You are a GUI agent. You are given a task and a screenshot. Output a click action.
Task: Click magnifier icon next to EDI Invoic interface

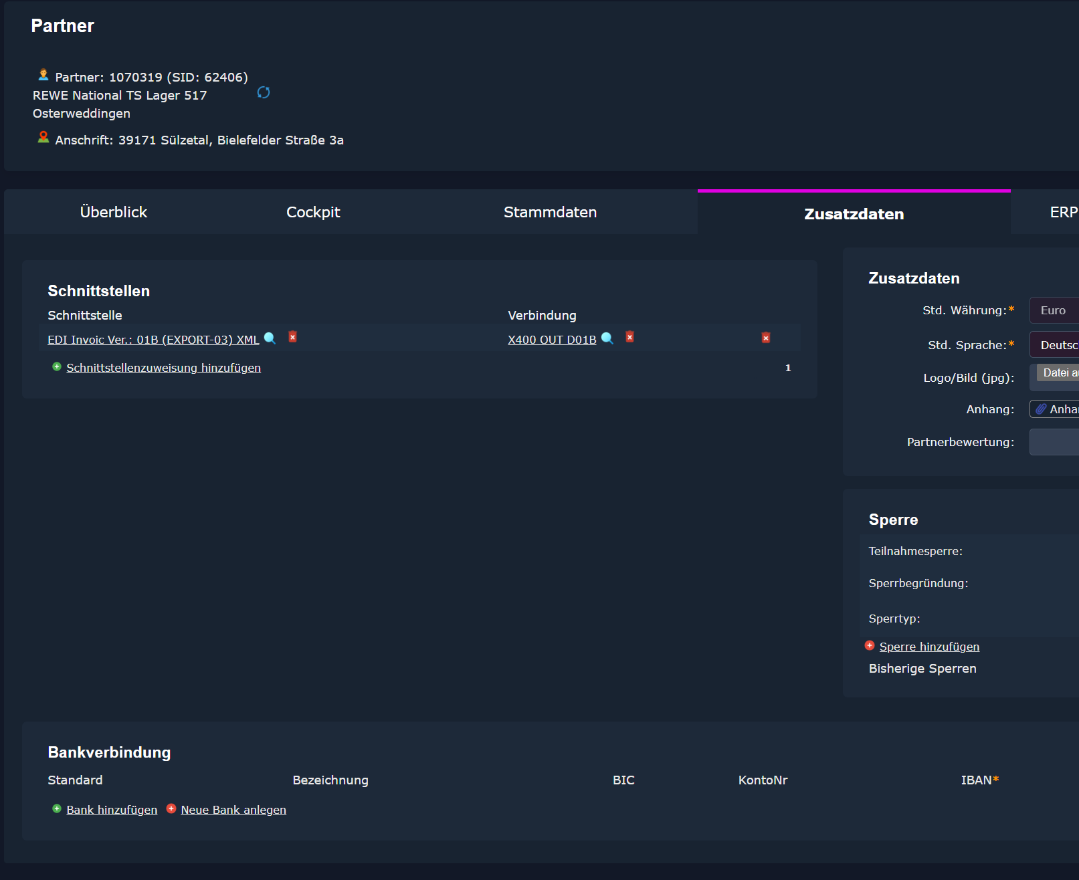tap(270, 339)
